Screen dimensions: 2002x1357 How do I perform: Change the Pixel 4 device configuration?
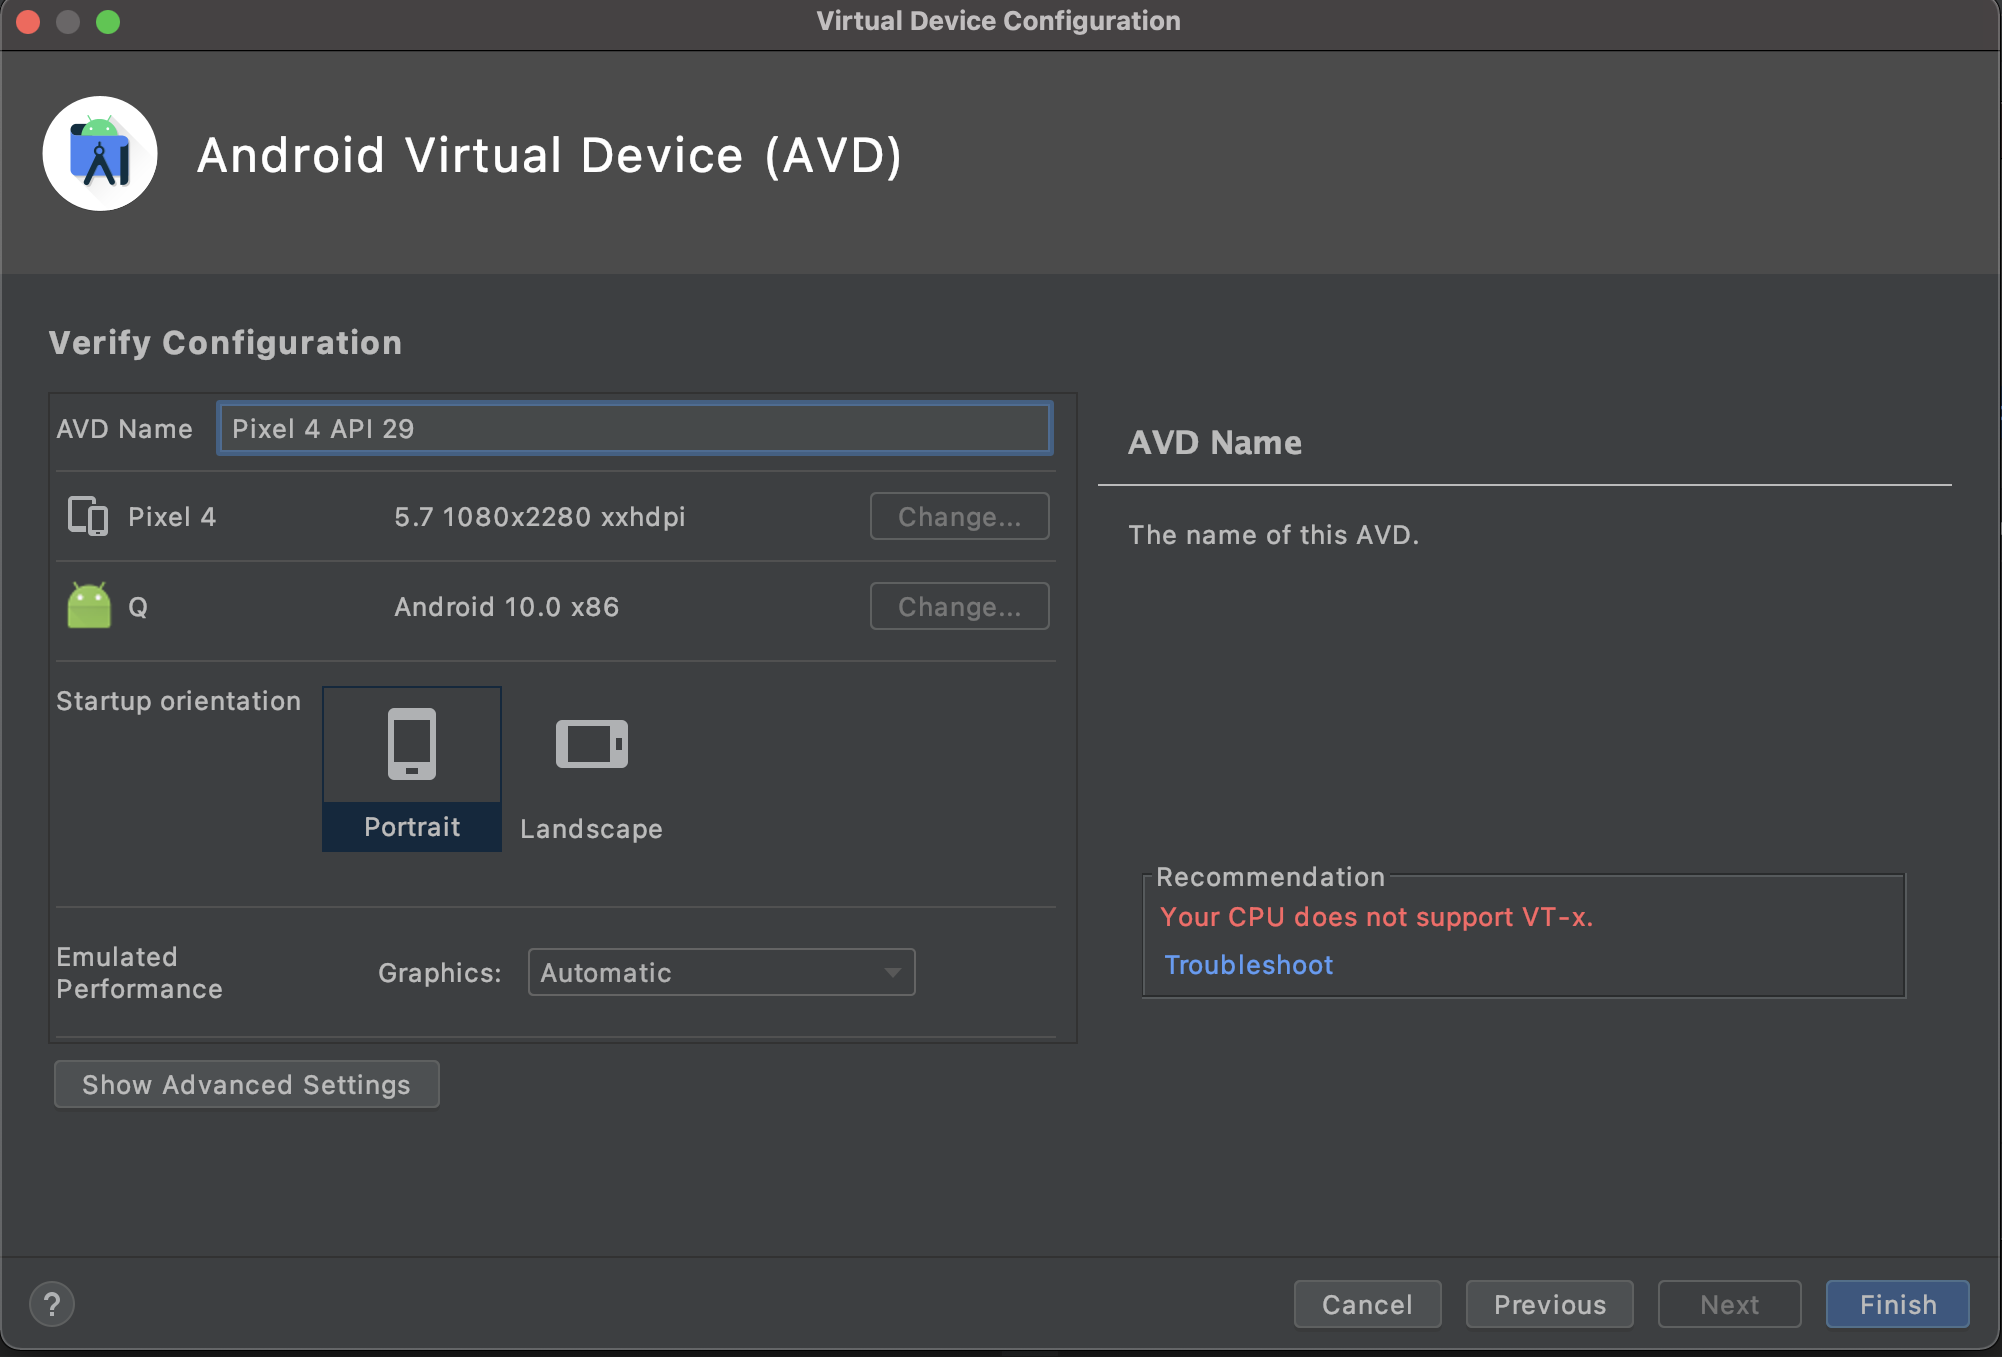click(x=959, y=515)
